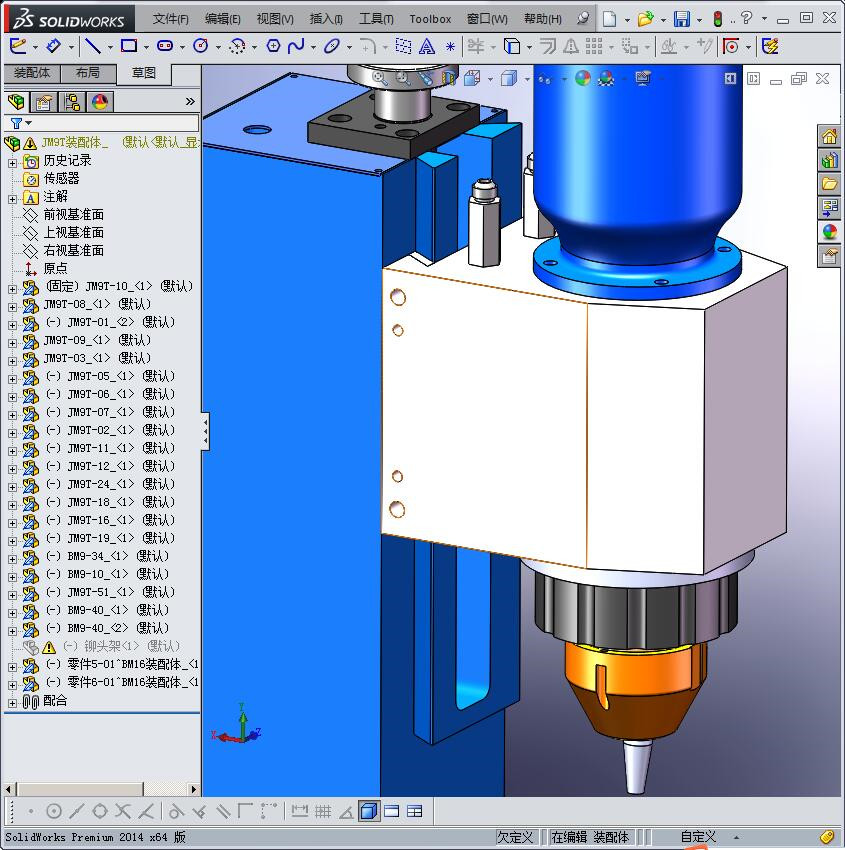Switch to the 装配体 tab

coord(31,73)
